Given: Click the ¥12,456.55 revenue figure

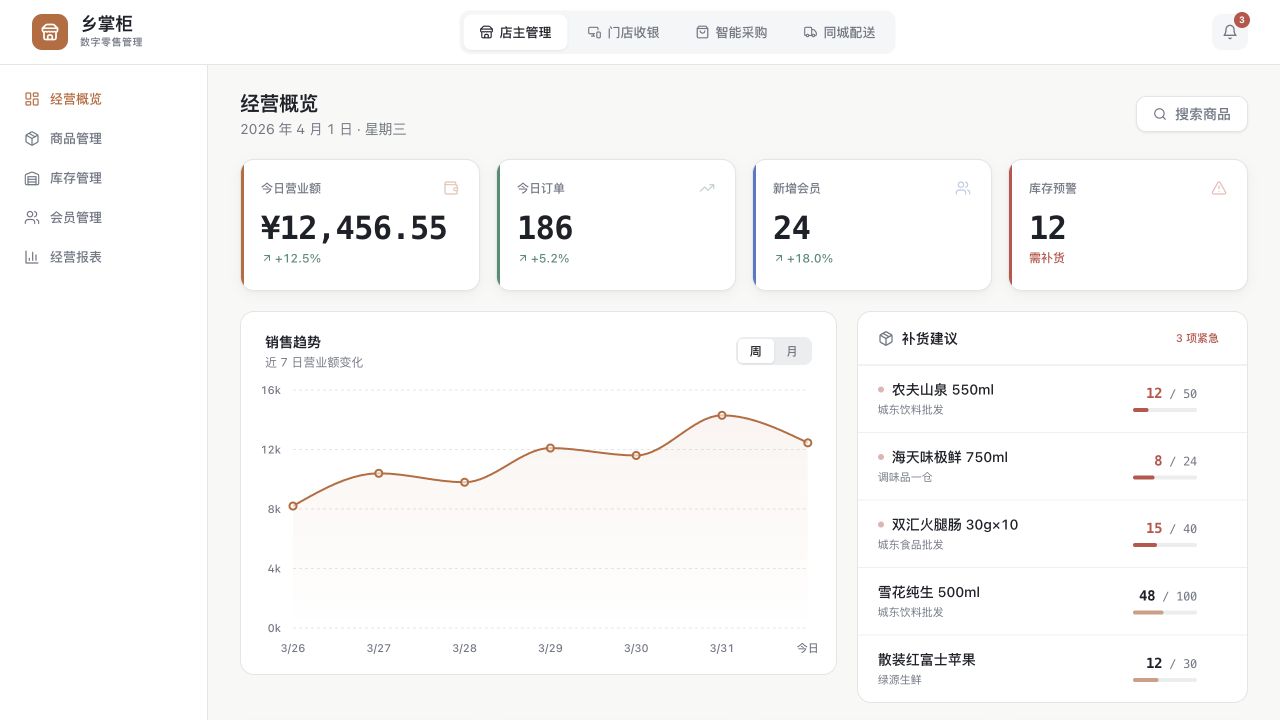Looking at the screenshot, I should tap(354, 228).
